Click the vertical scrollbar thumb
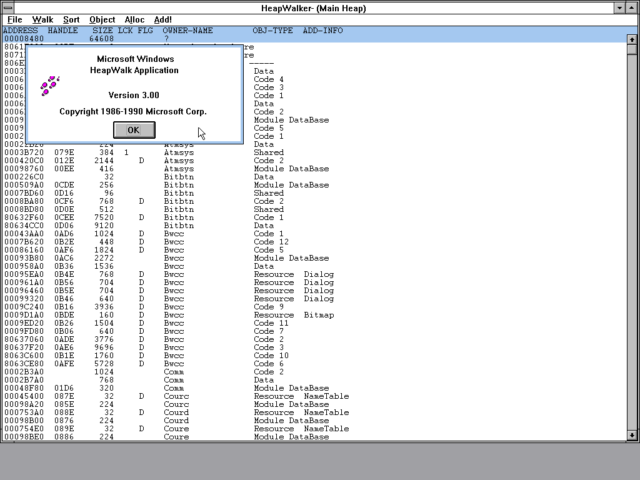The height and width of the screenshot is (480, 640). 631,49
